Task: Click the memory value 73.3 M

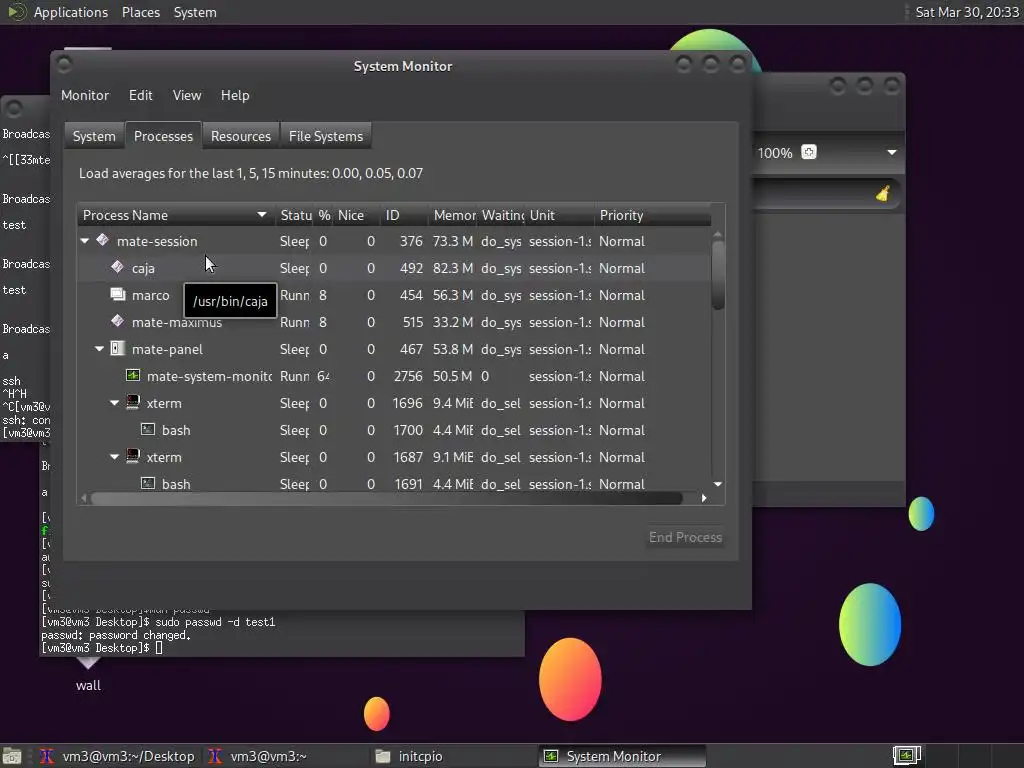Action: coord(453,241)
